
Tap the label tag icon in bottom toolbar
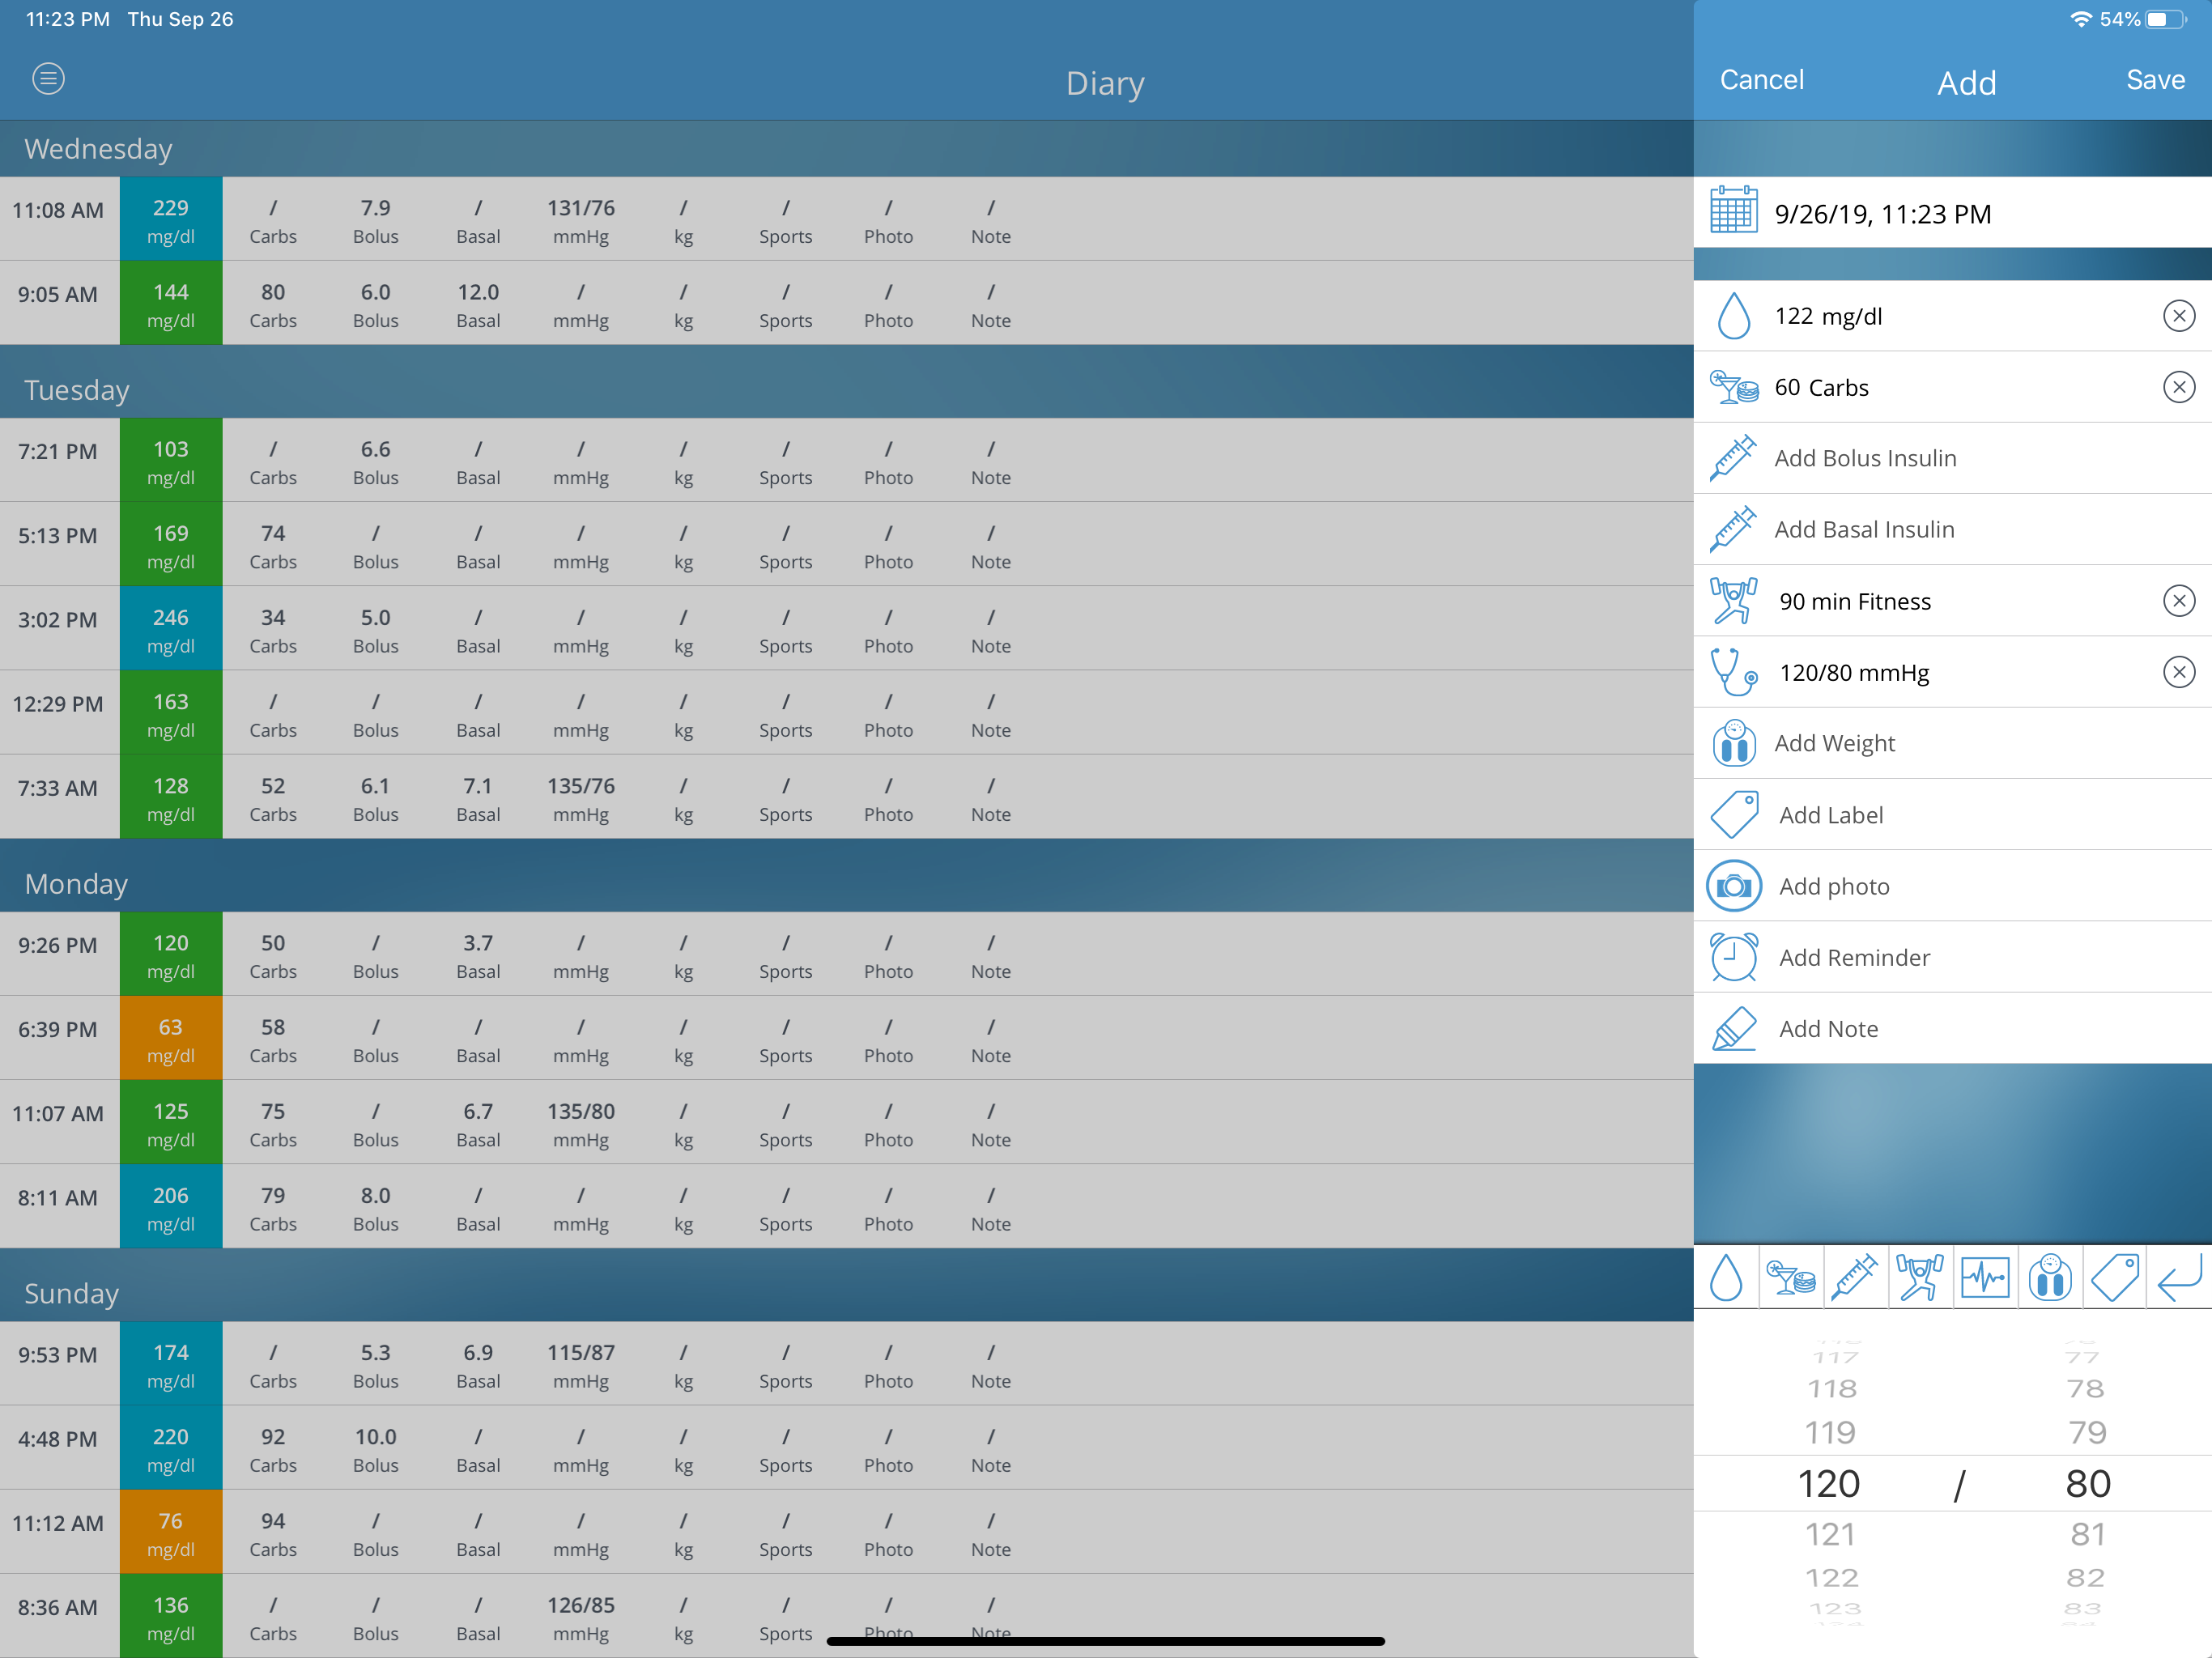coord(2114,1277)
